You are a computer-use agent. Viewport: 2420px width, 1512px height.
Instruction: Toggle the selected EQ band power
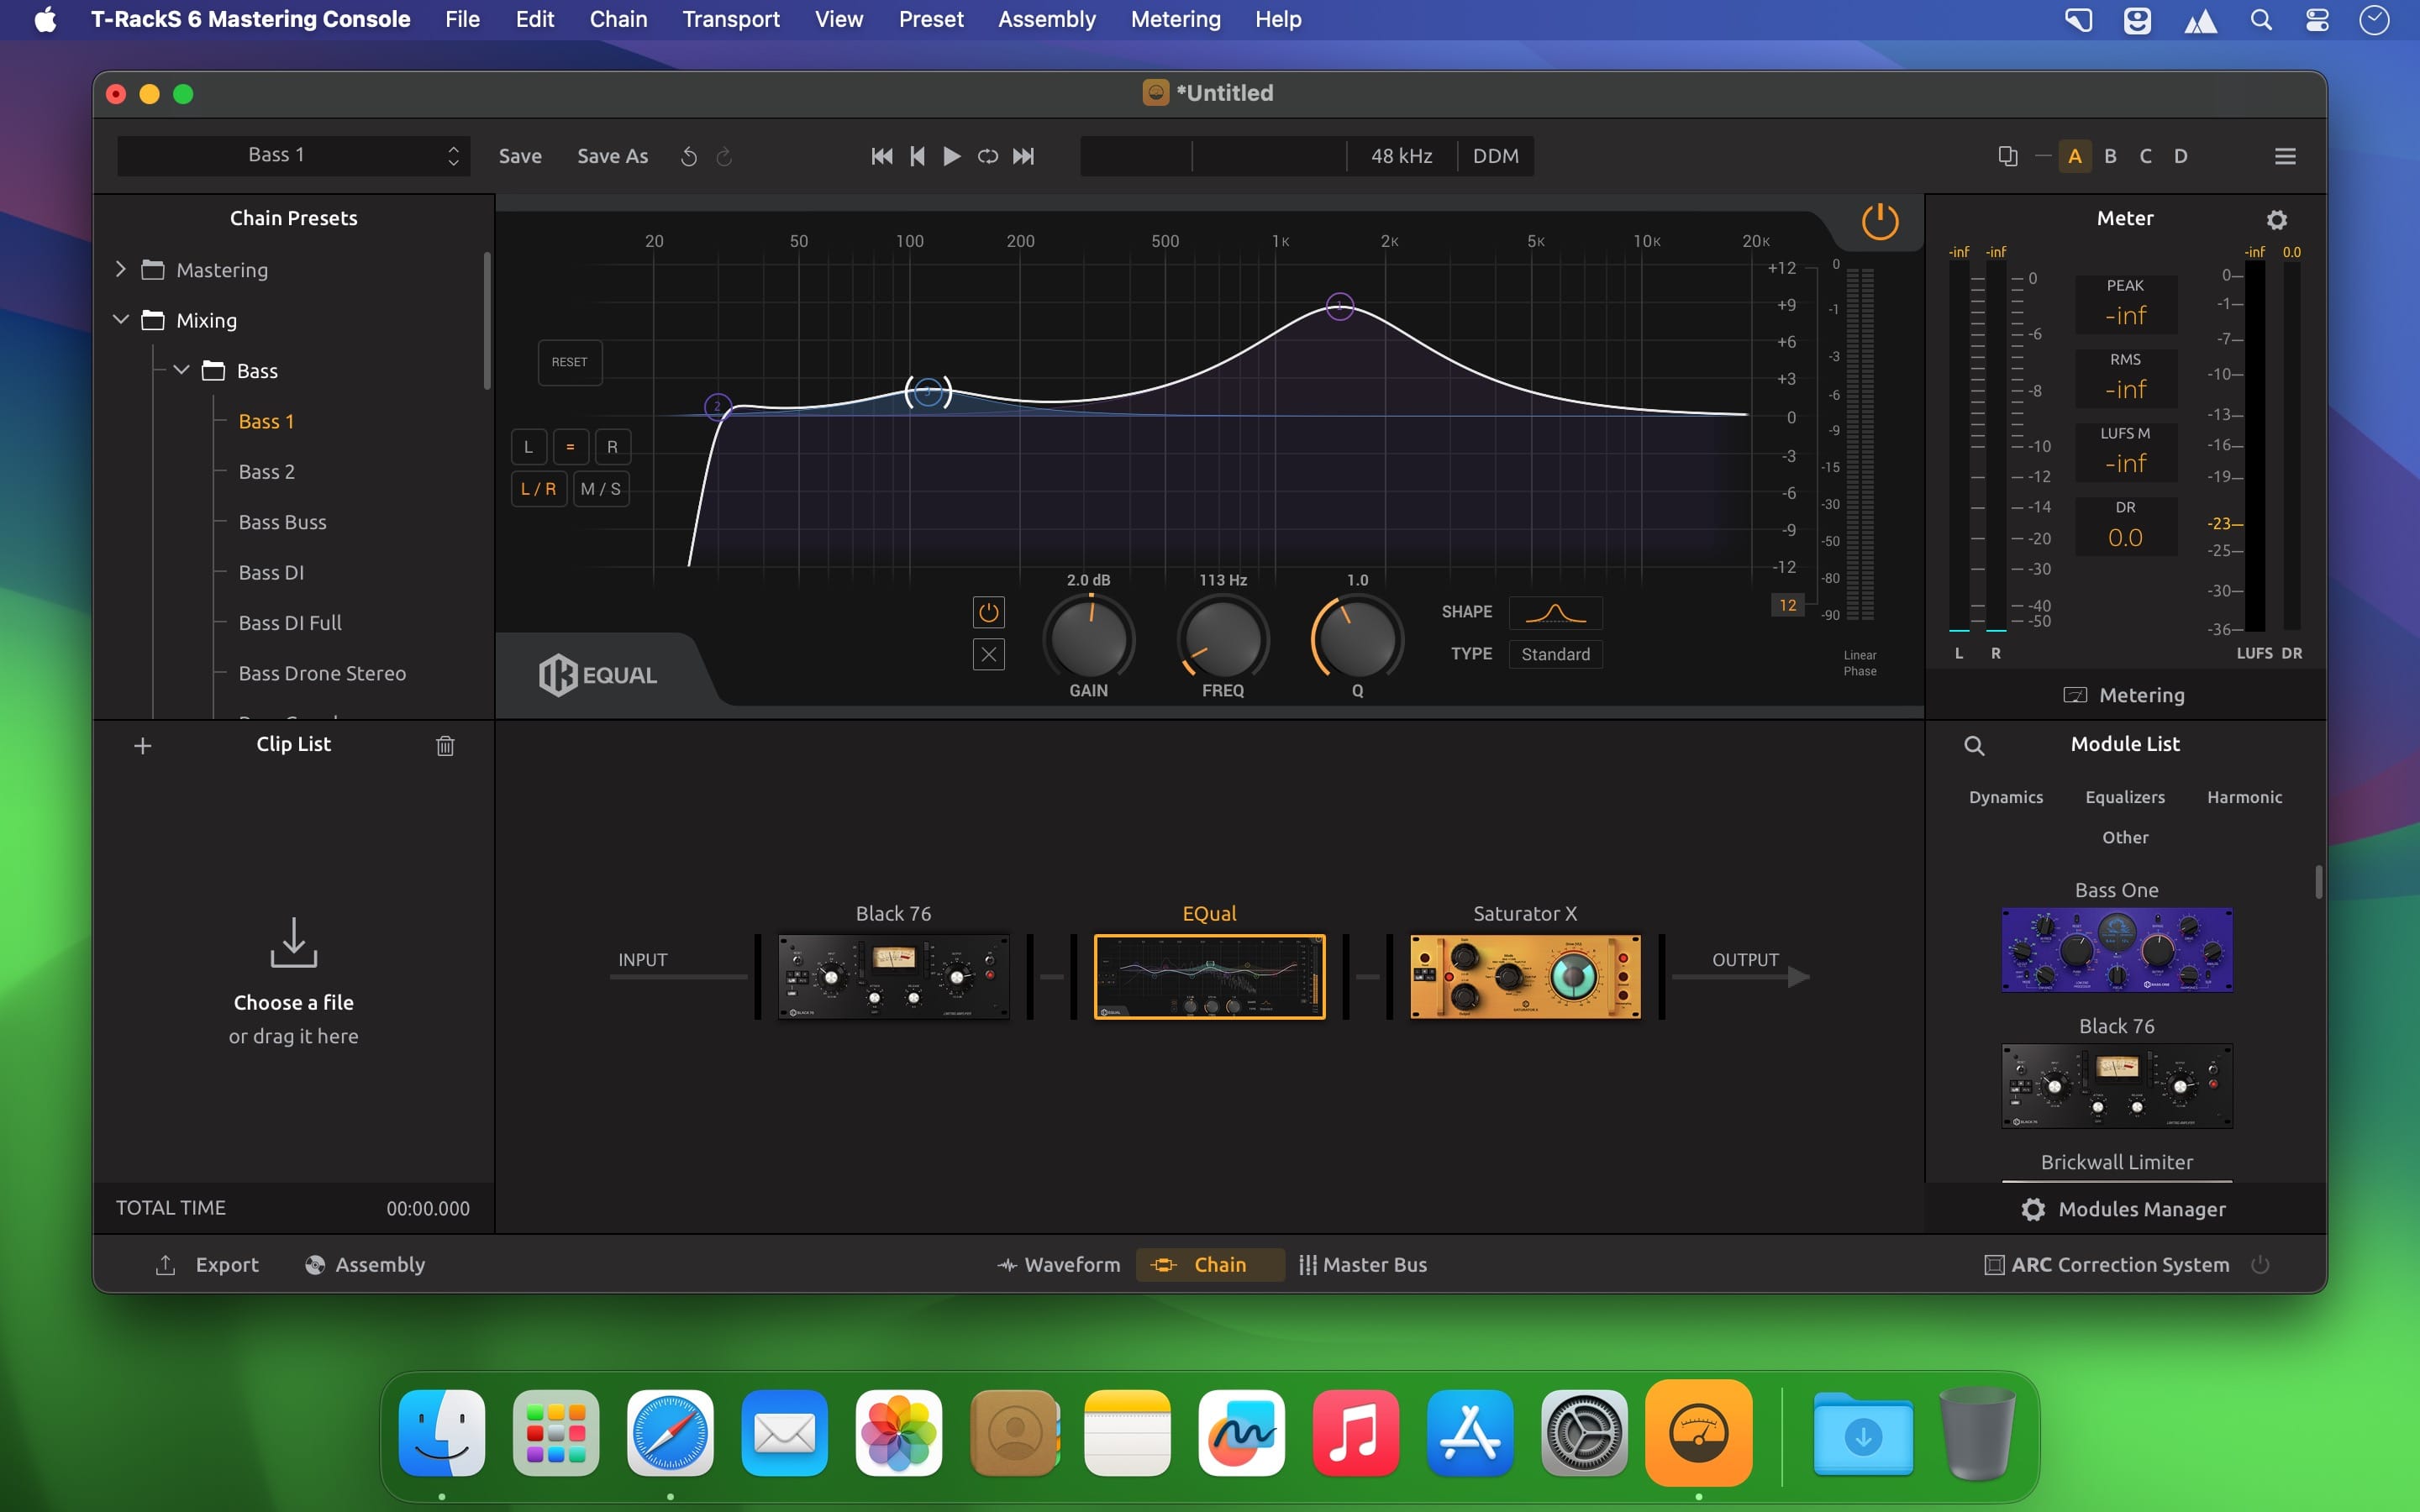pos(988,612)
